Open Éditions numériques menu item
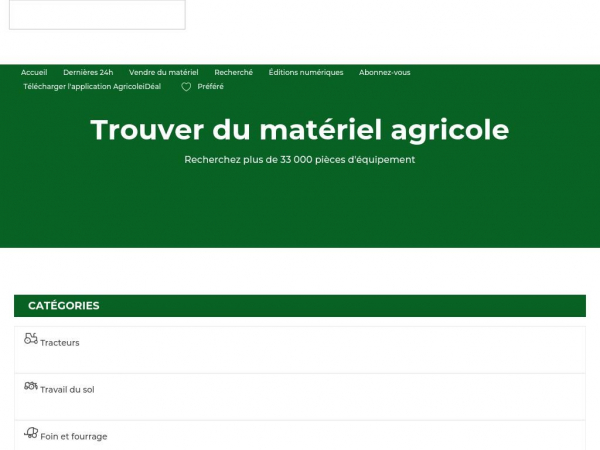 (x=306, y=72)
